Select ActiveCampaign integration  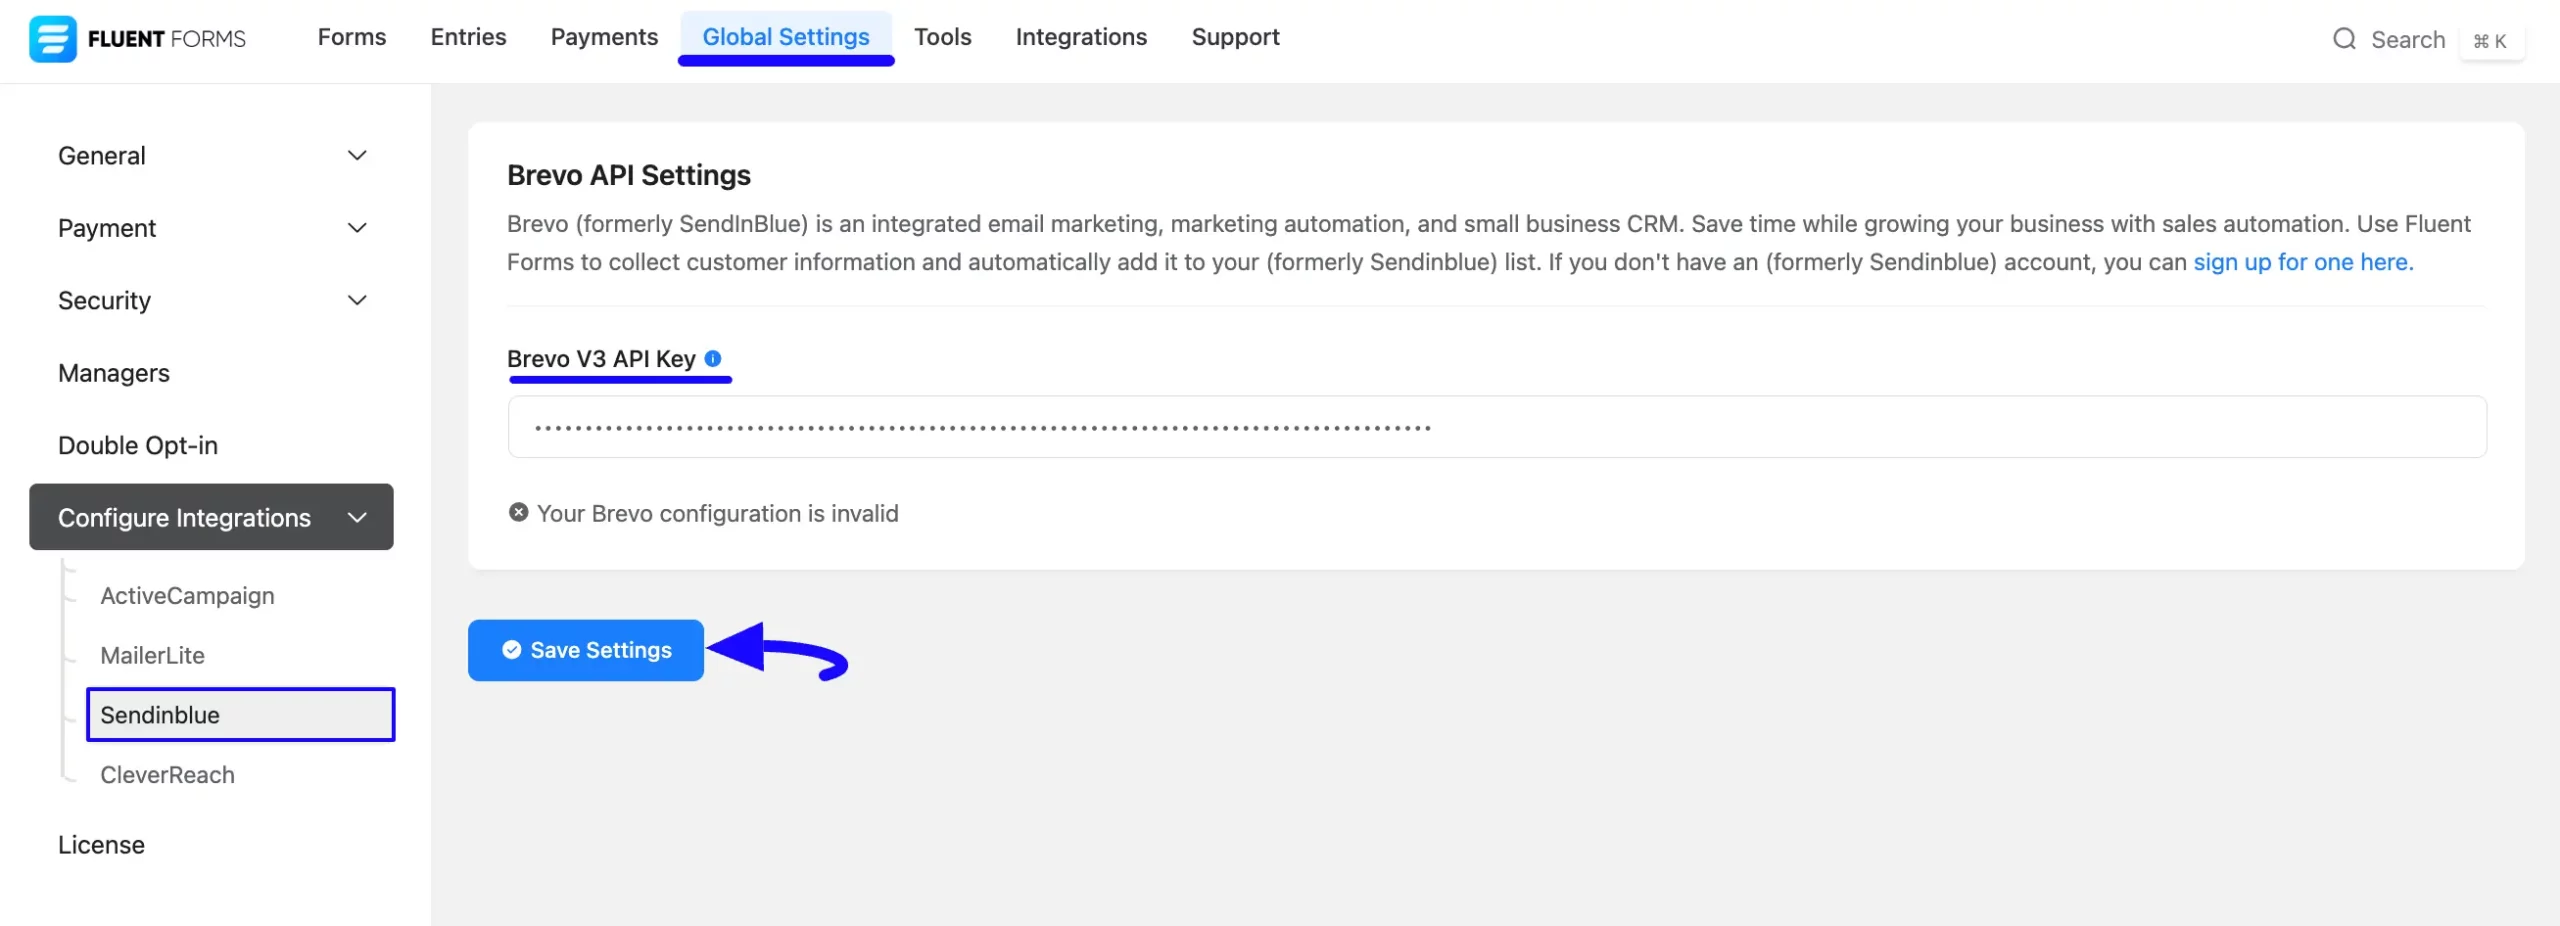point(187,595)
